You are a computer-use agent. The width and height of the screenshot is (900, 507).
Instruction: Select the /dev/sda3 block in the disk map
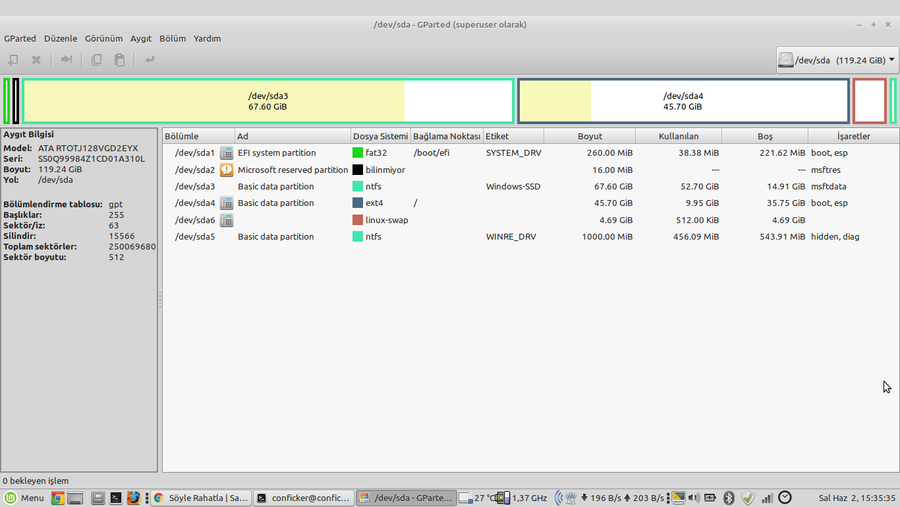pos(268,101)
